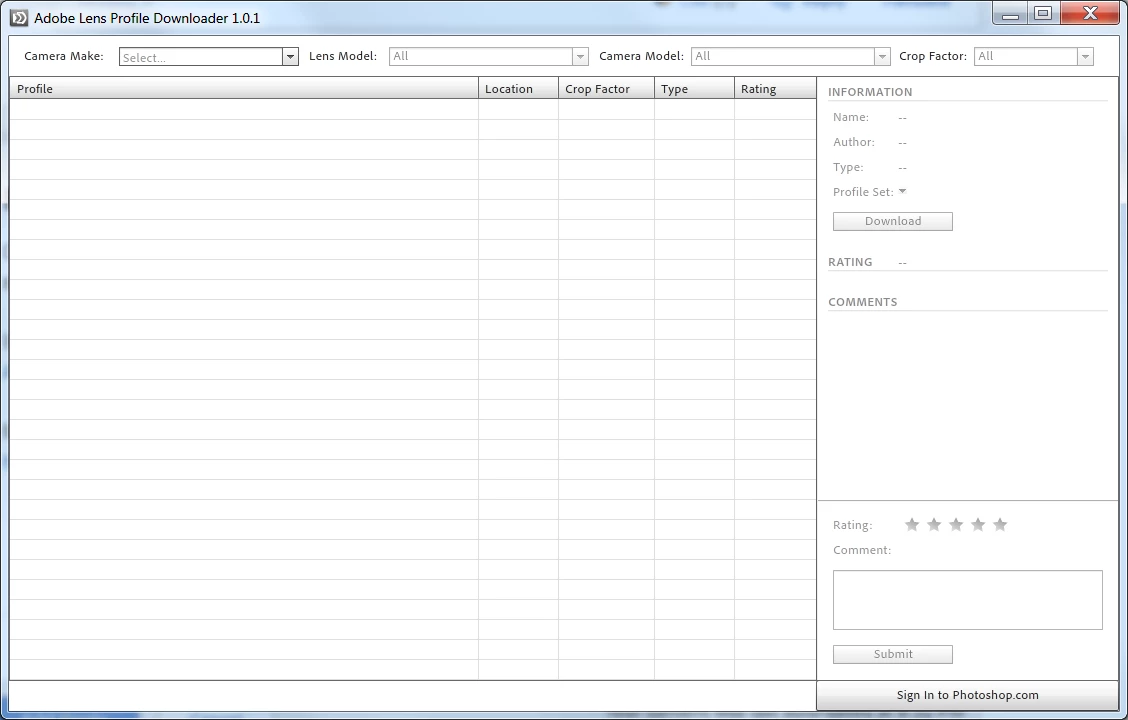Viewport: 1128px width, 720px height.
Task: Sort by the Profile column header
Action: click(x=244, y=88)
